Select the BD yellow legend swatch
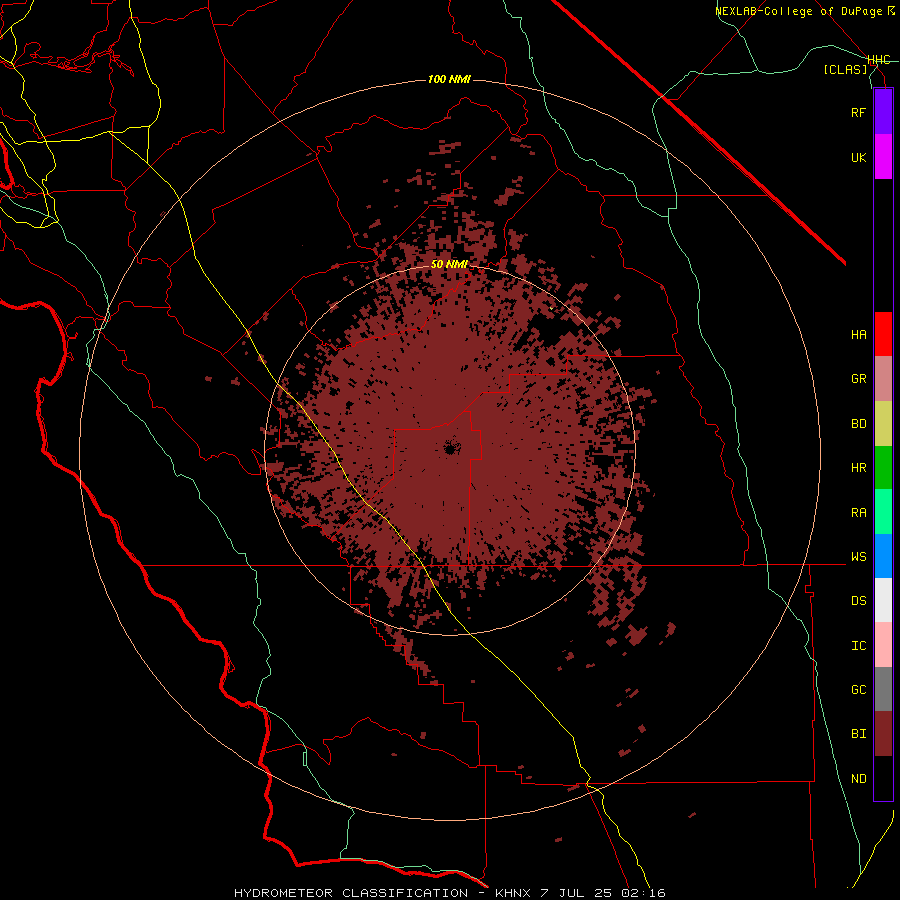 (x=883, y=423)
